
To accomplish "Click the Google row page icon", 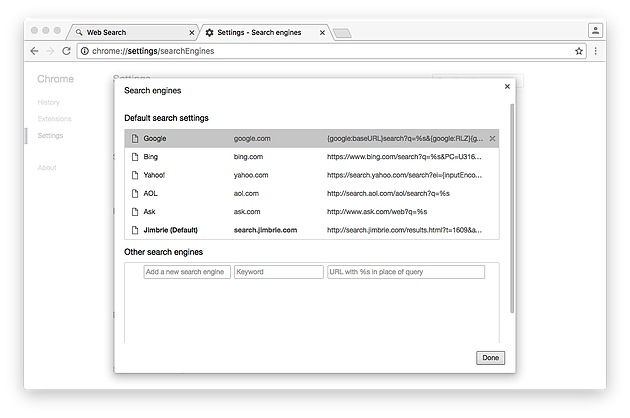I will (x=135, y=139).
